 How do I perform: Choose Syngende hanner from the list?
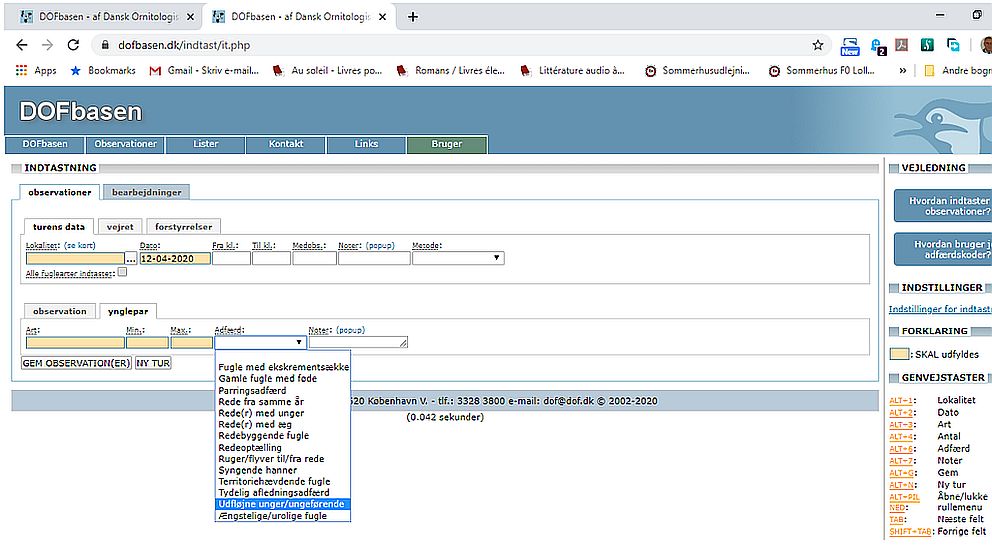point(283,470)
